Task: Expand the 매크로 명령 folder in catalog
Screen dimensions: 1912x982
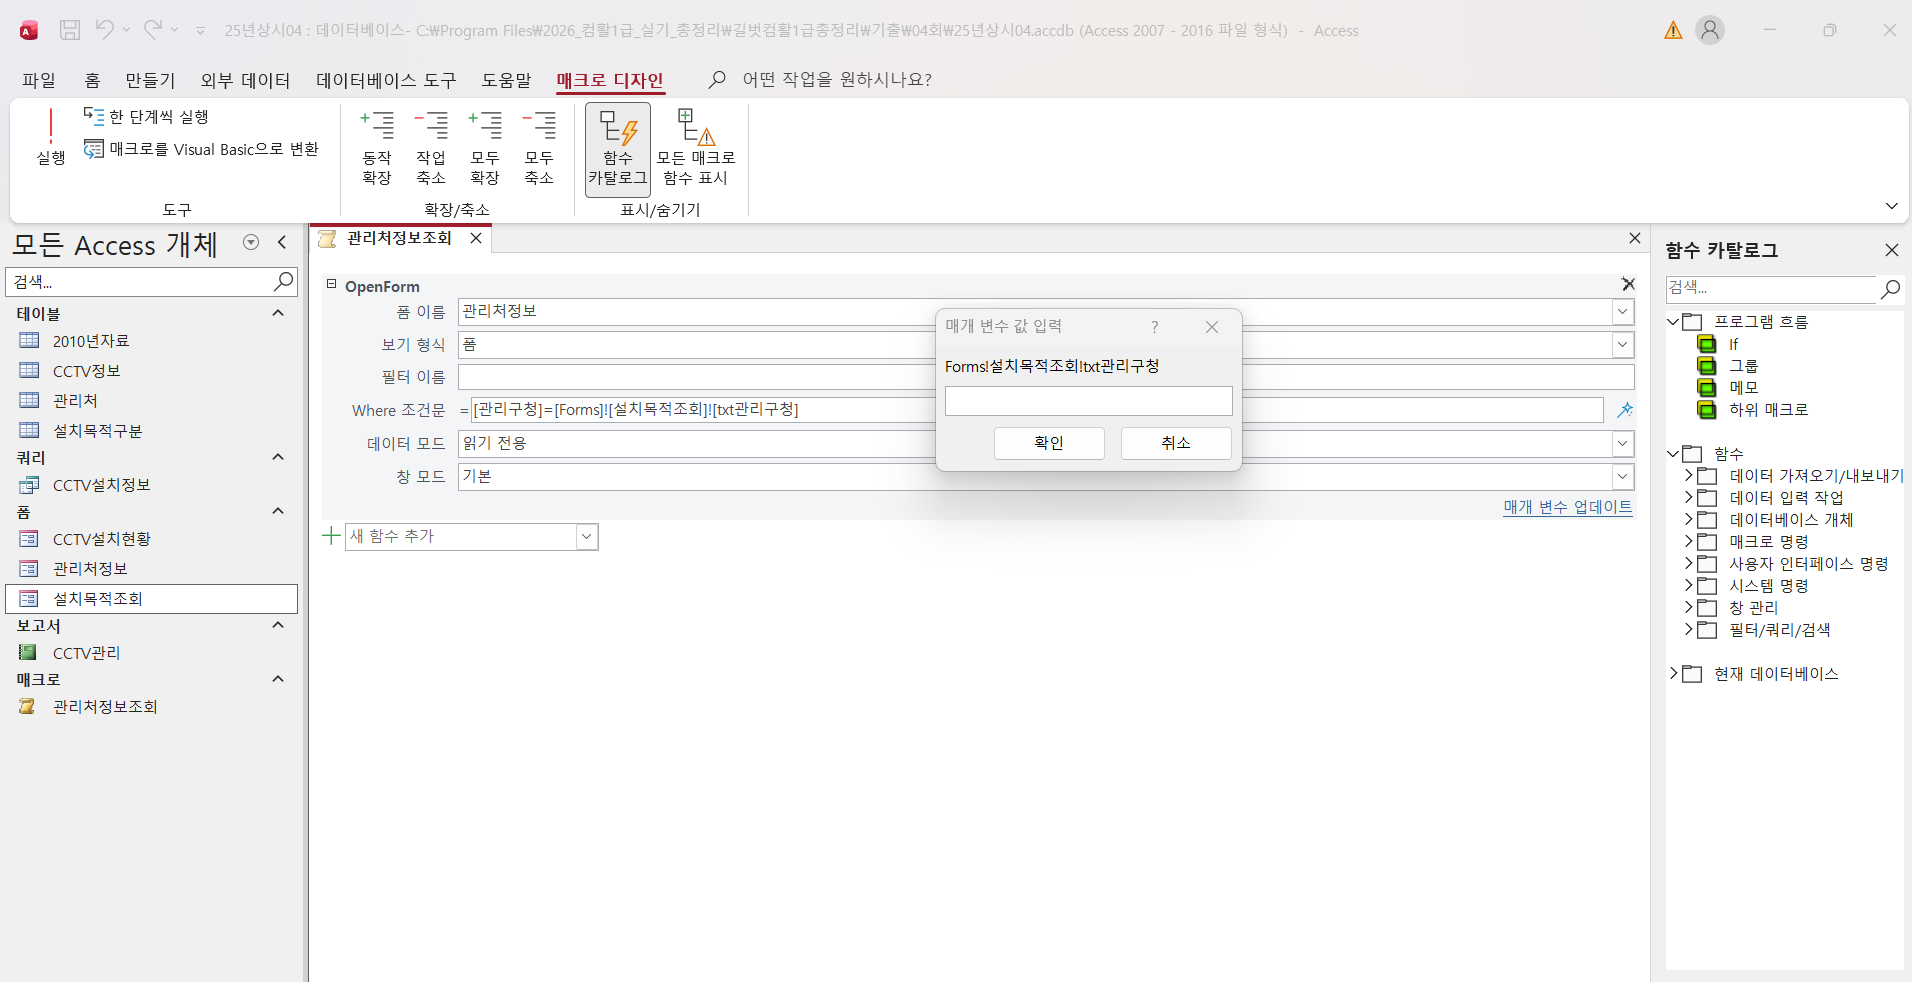Action: coord(1689,541)
